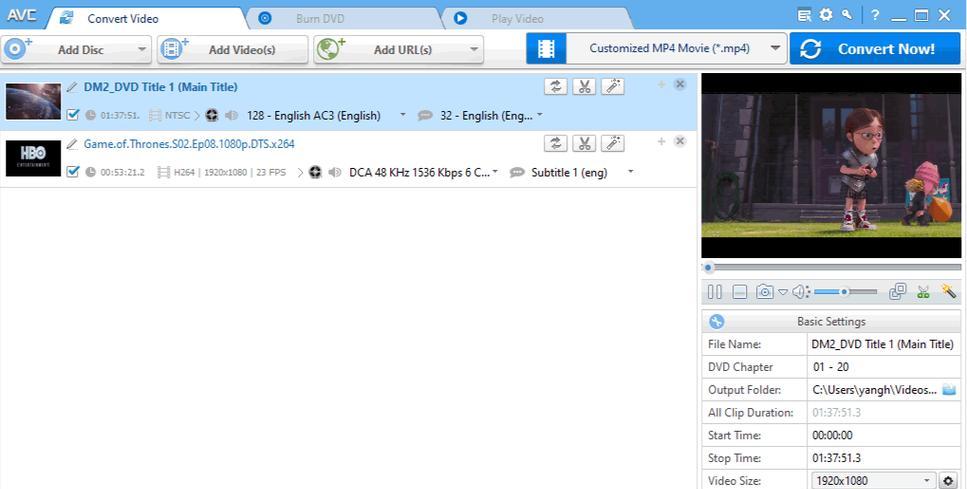
Task: Click the video preview image
Action: tap(831, 165)
